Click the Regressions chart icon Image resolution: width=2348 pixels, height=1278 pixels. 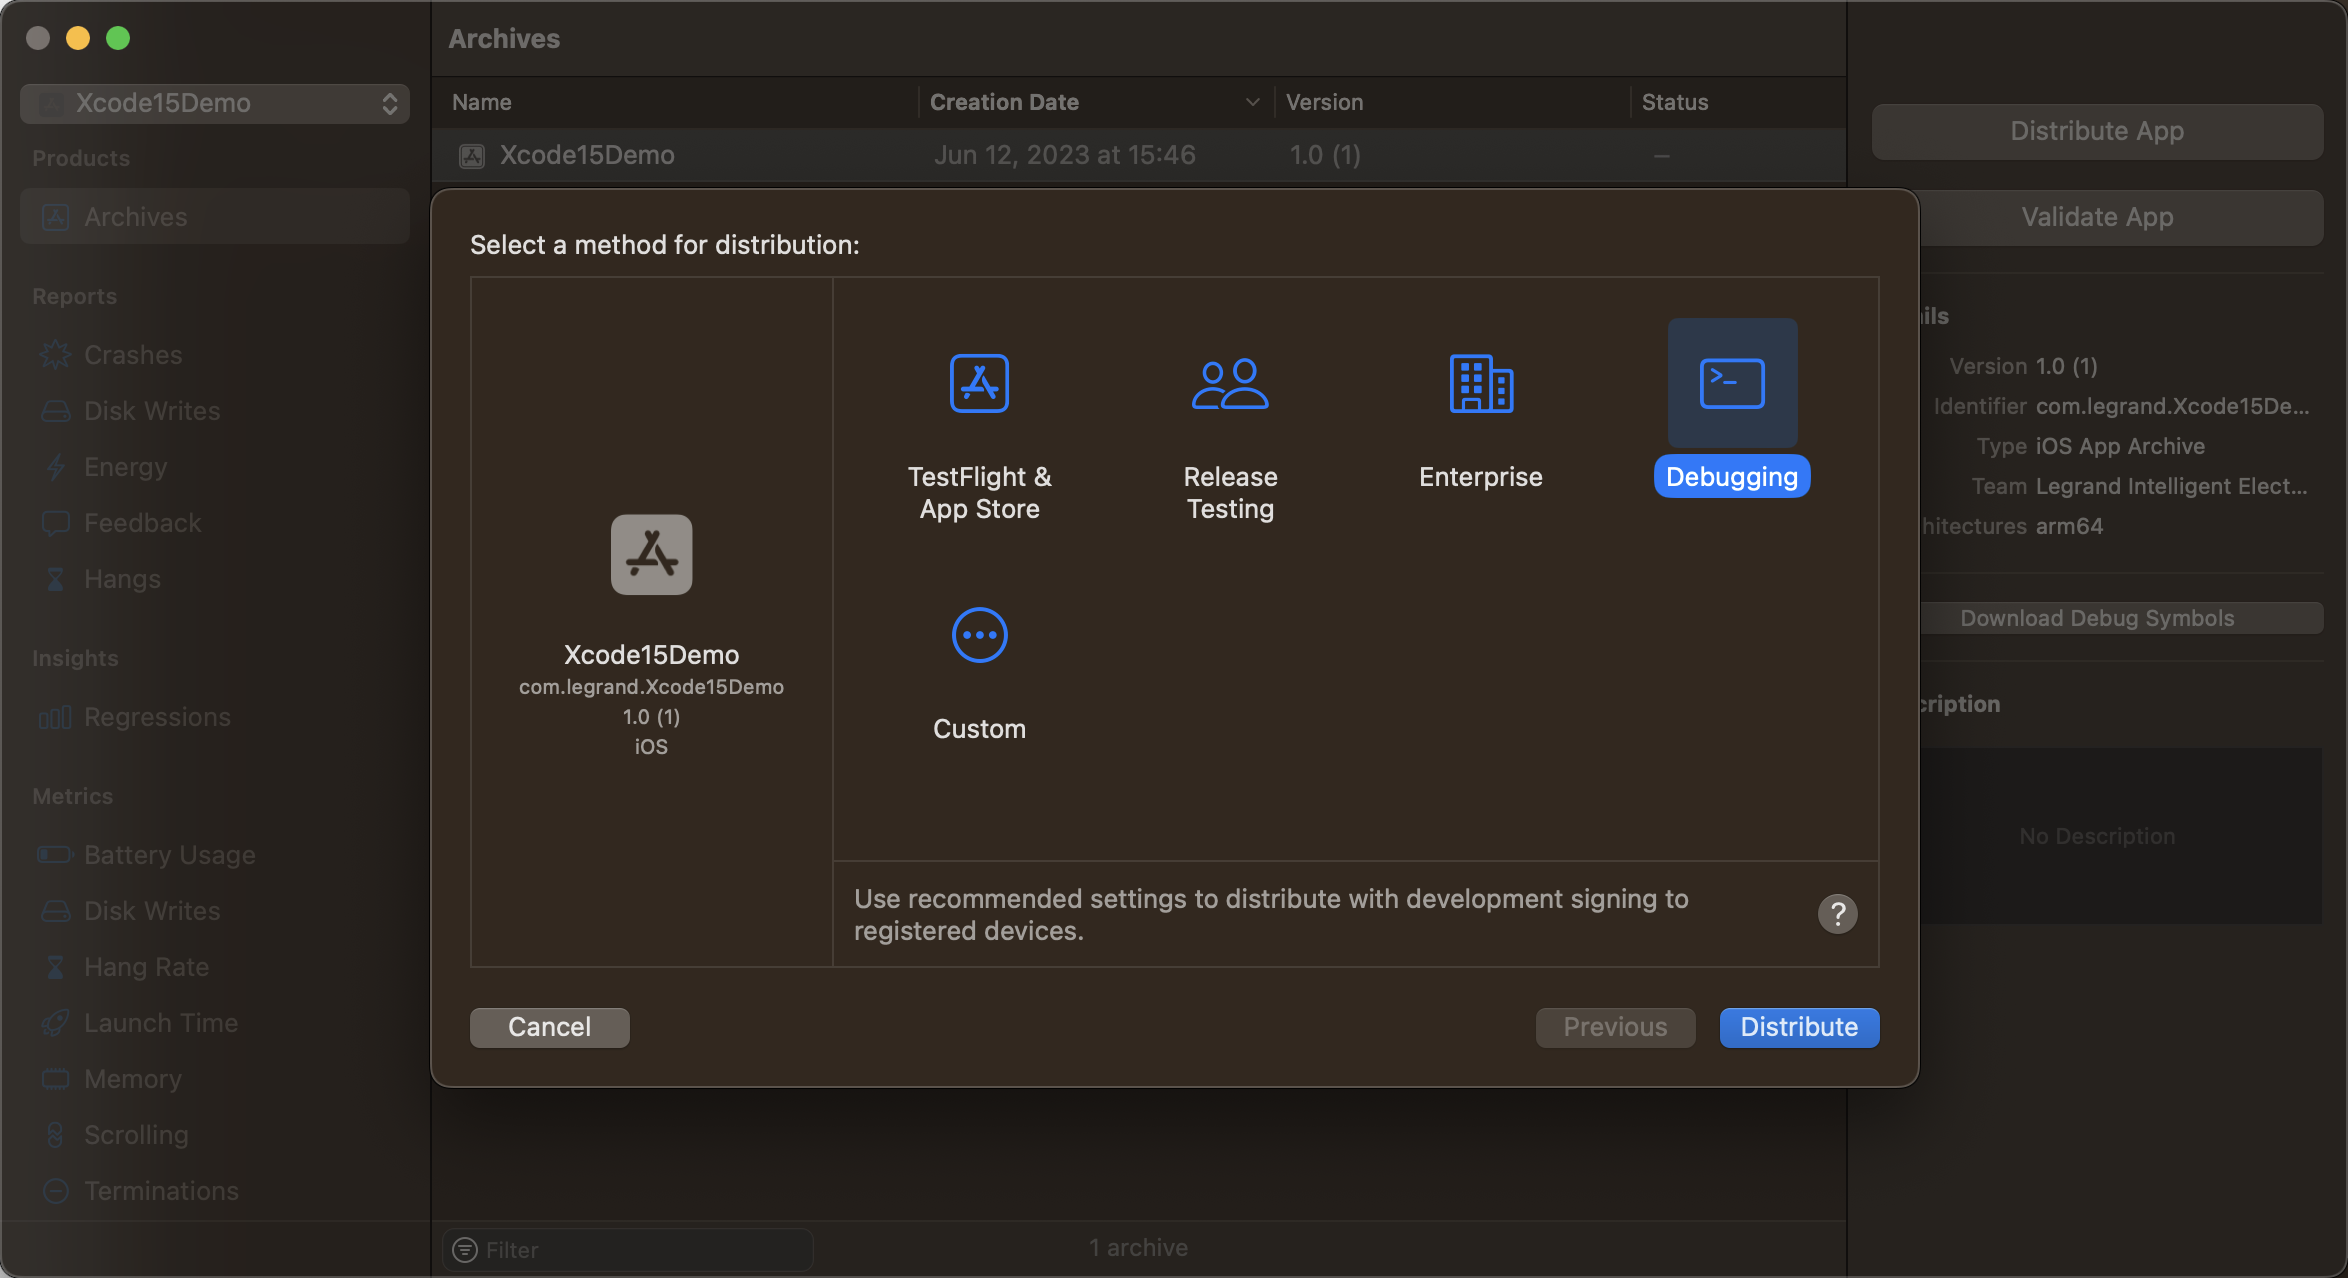pyautogui.click(x=55, y=717)
